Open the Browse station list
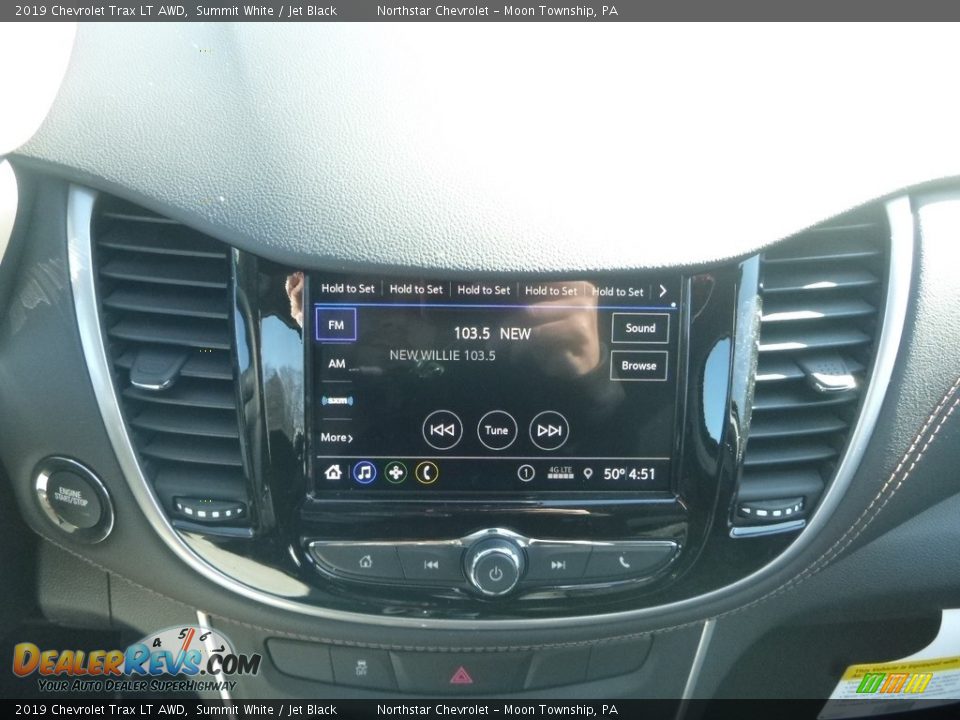 [639, 366]
